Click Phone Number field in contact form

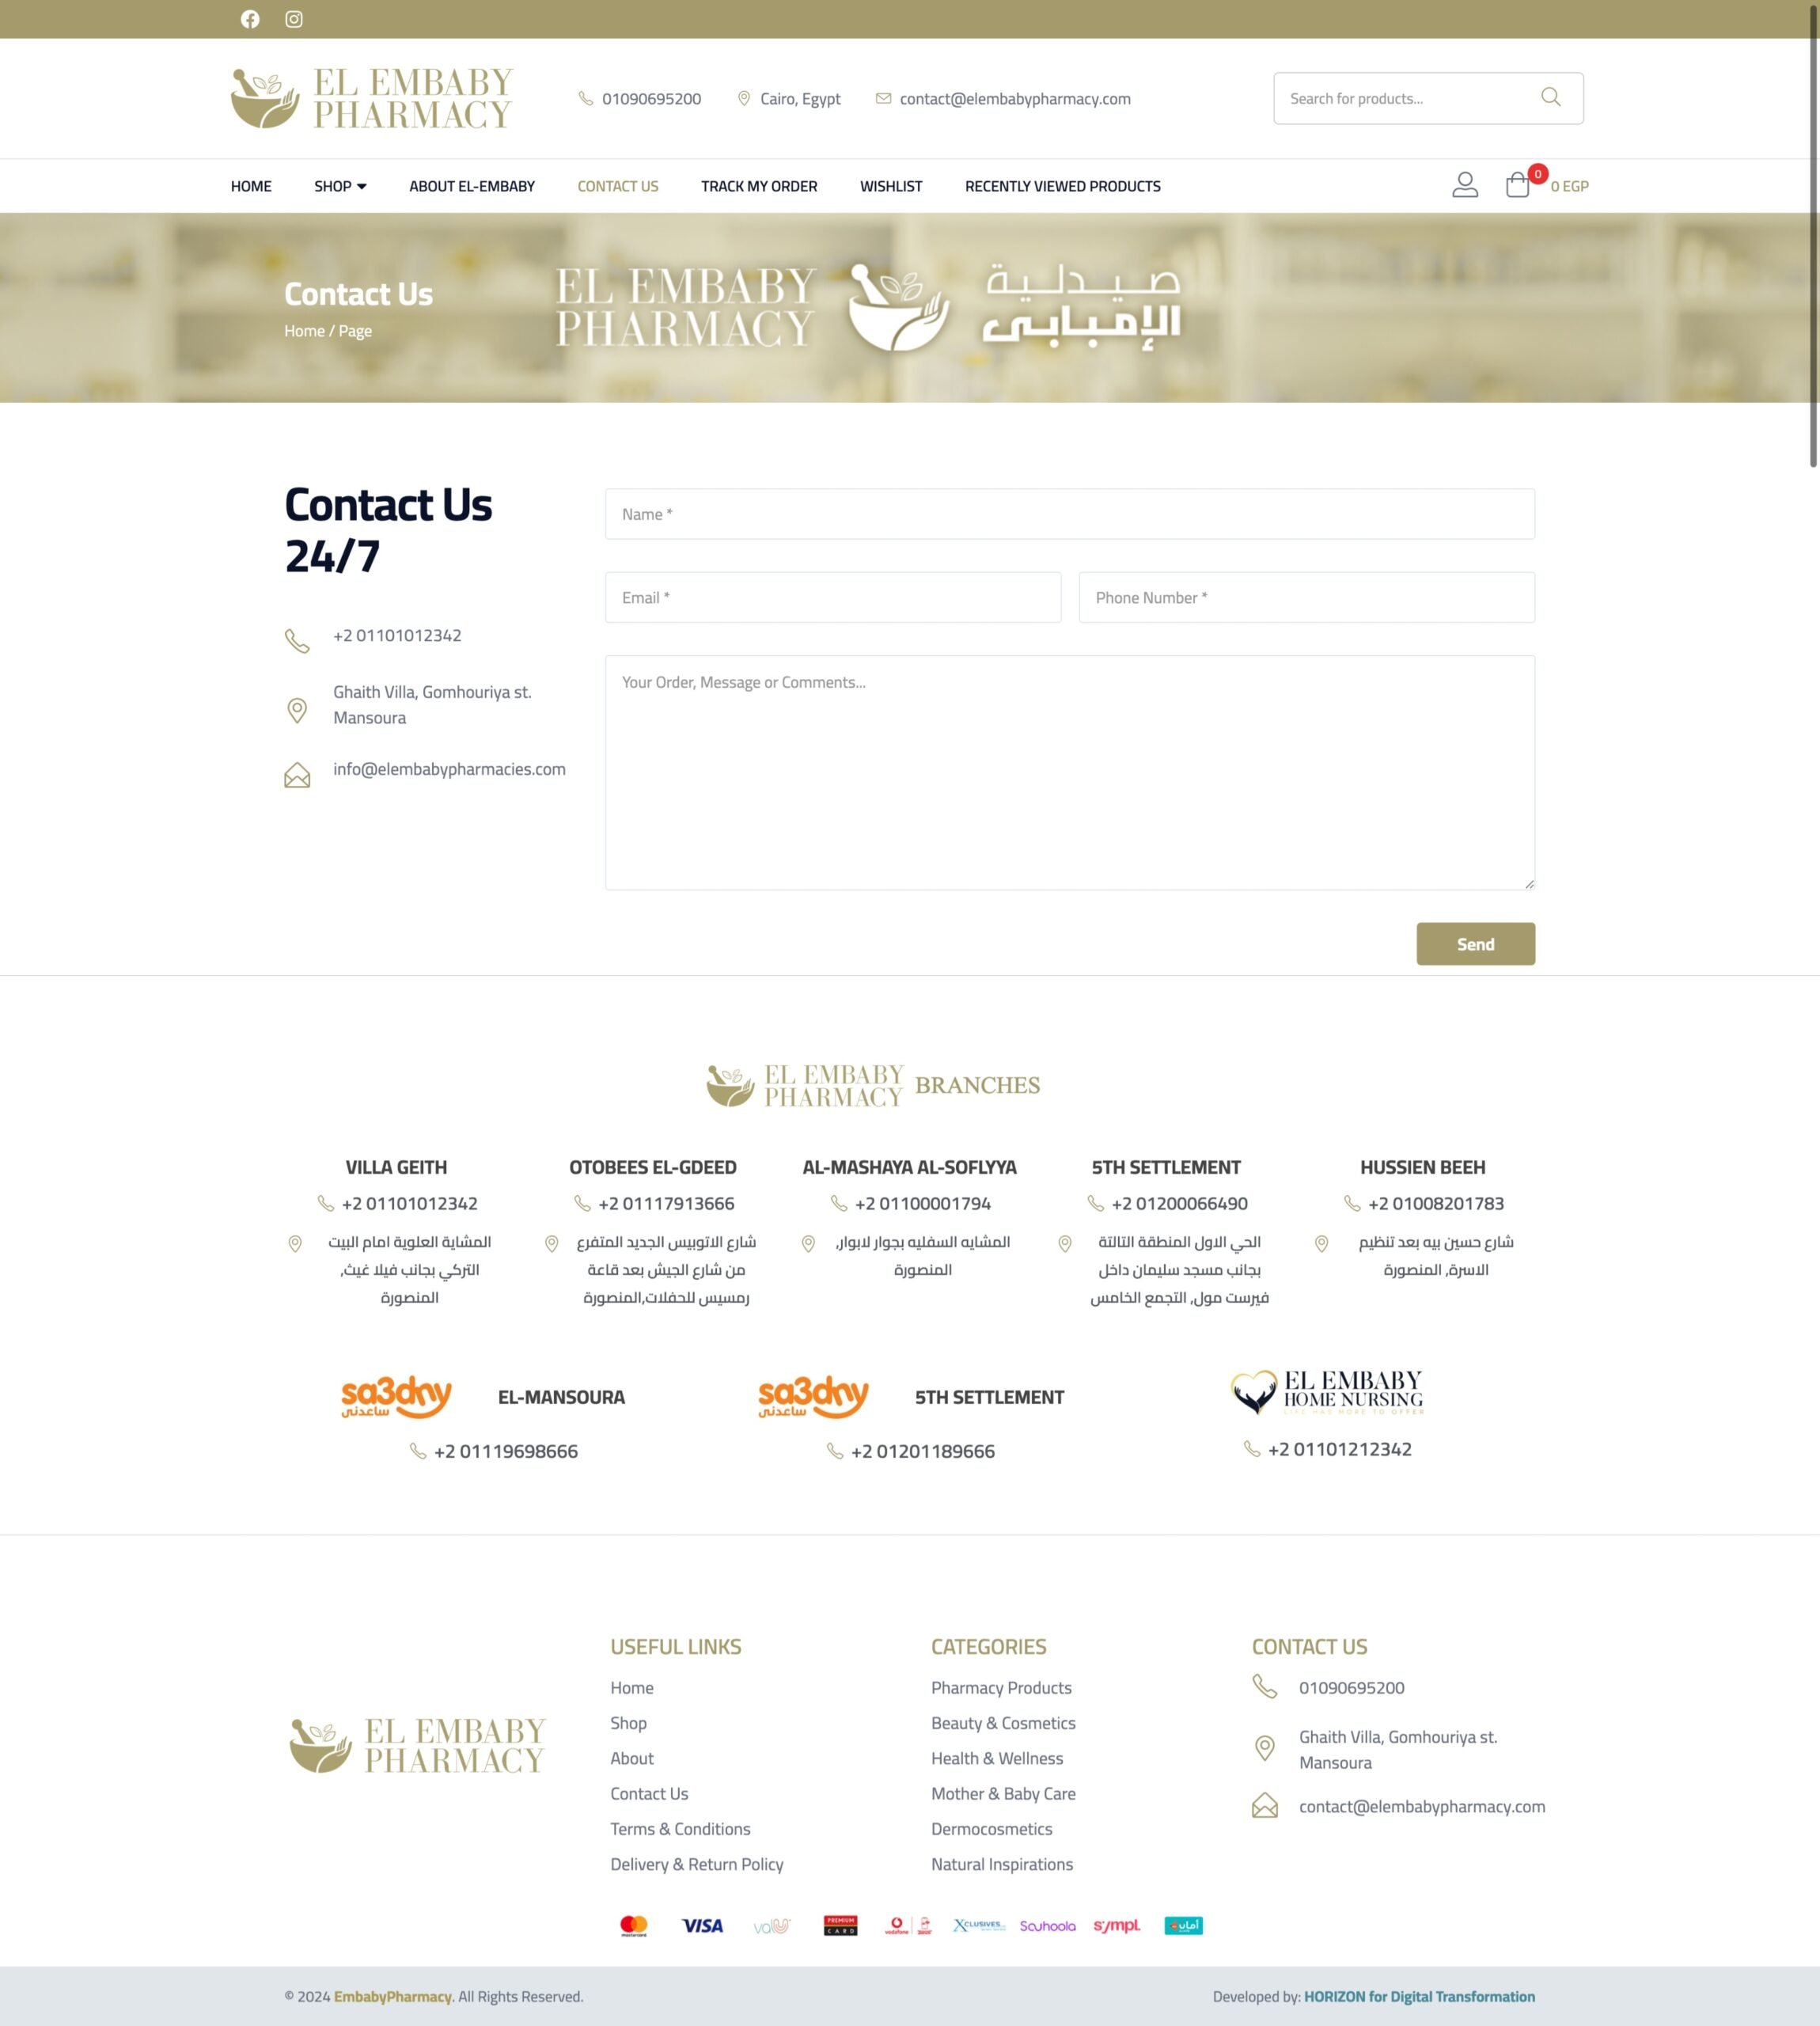point(1307,598)
